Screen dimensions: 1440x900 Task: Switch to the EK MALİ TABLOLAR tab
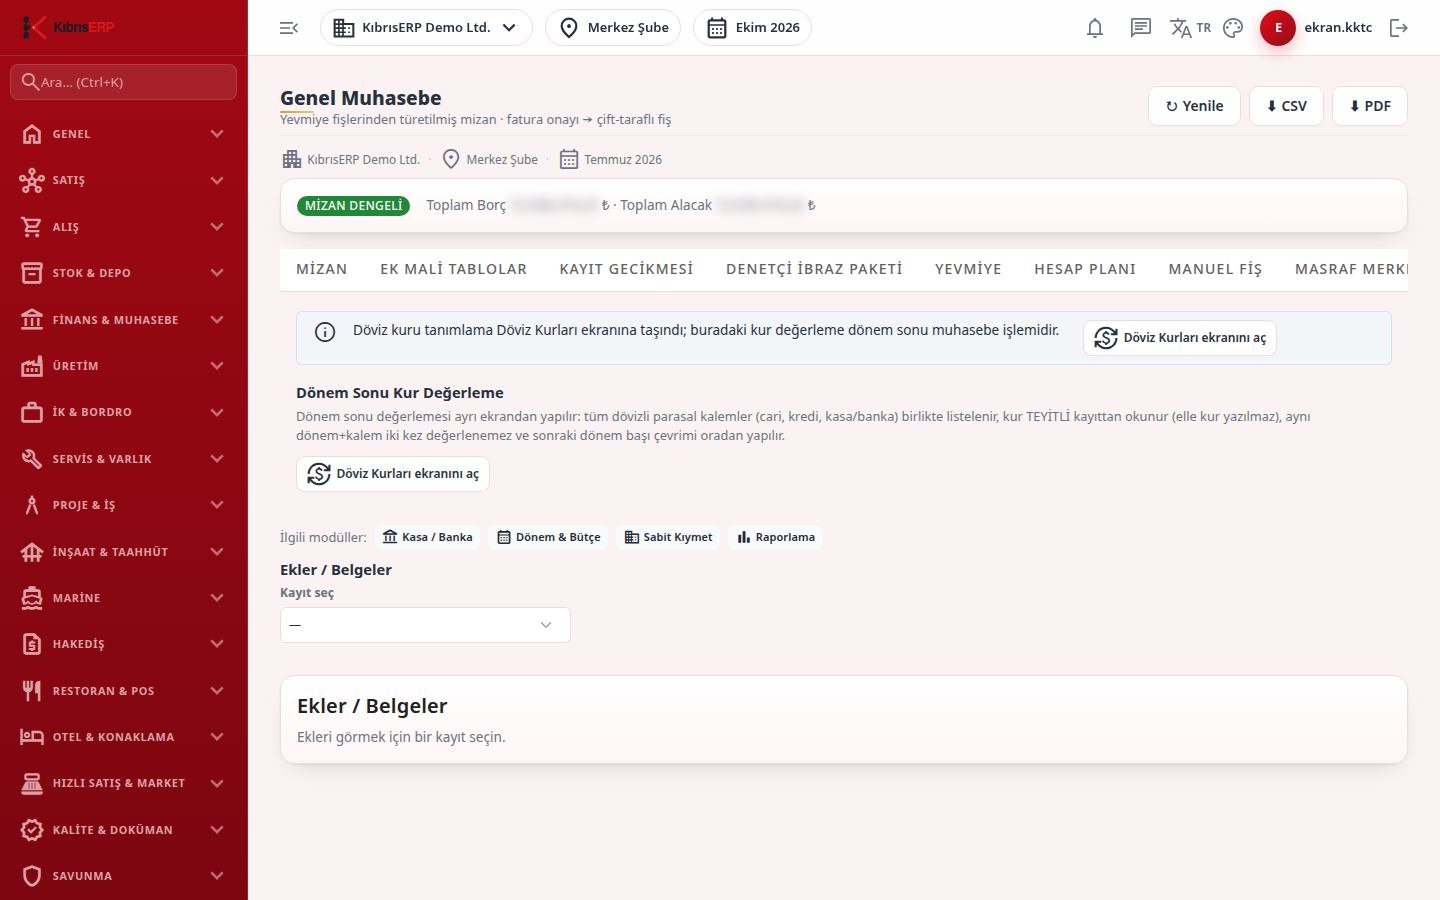click(453, 269)
